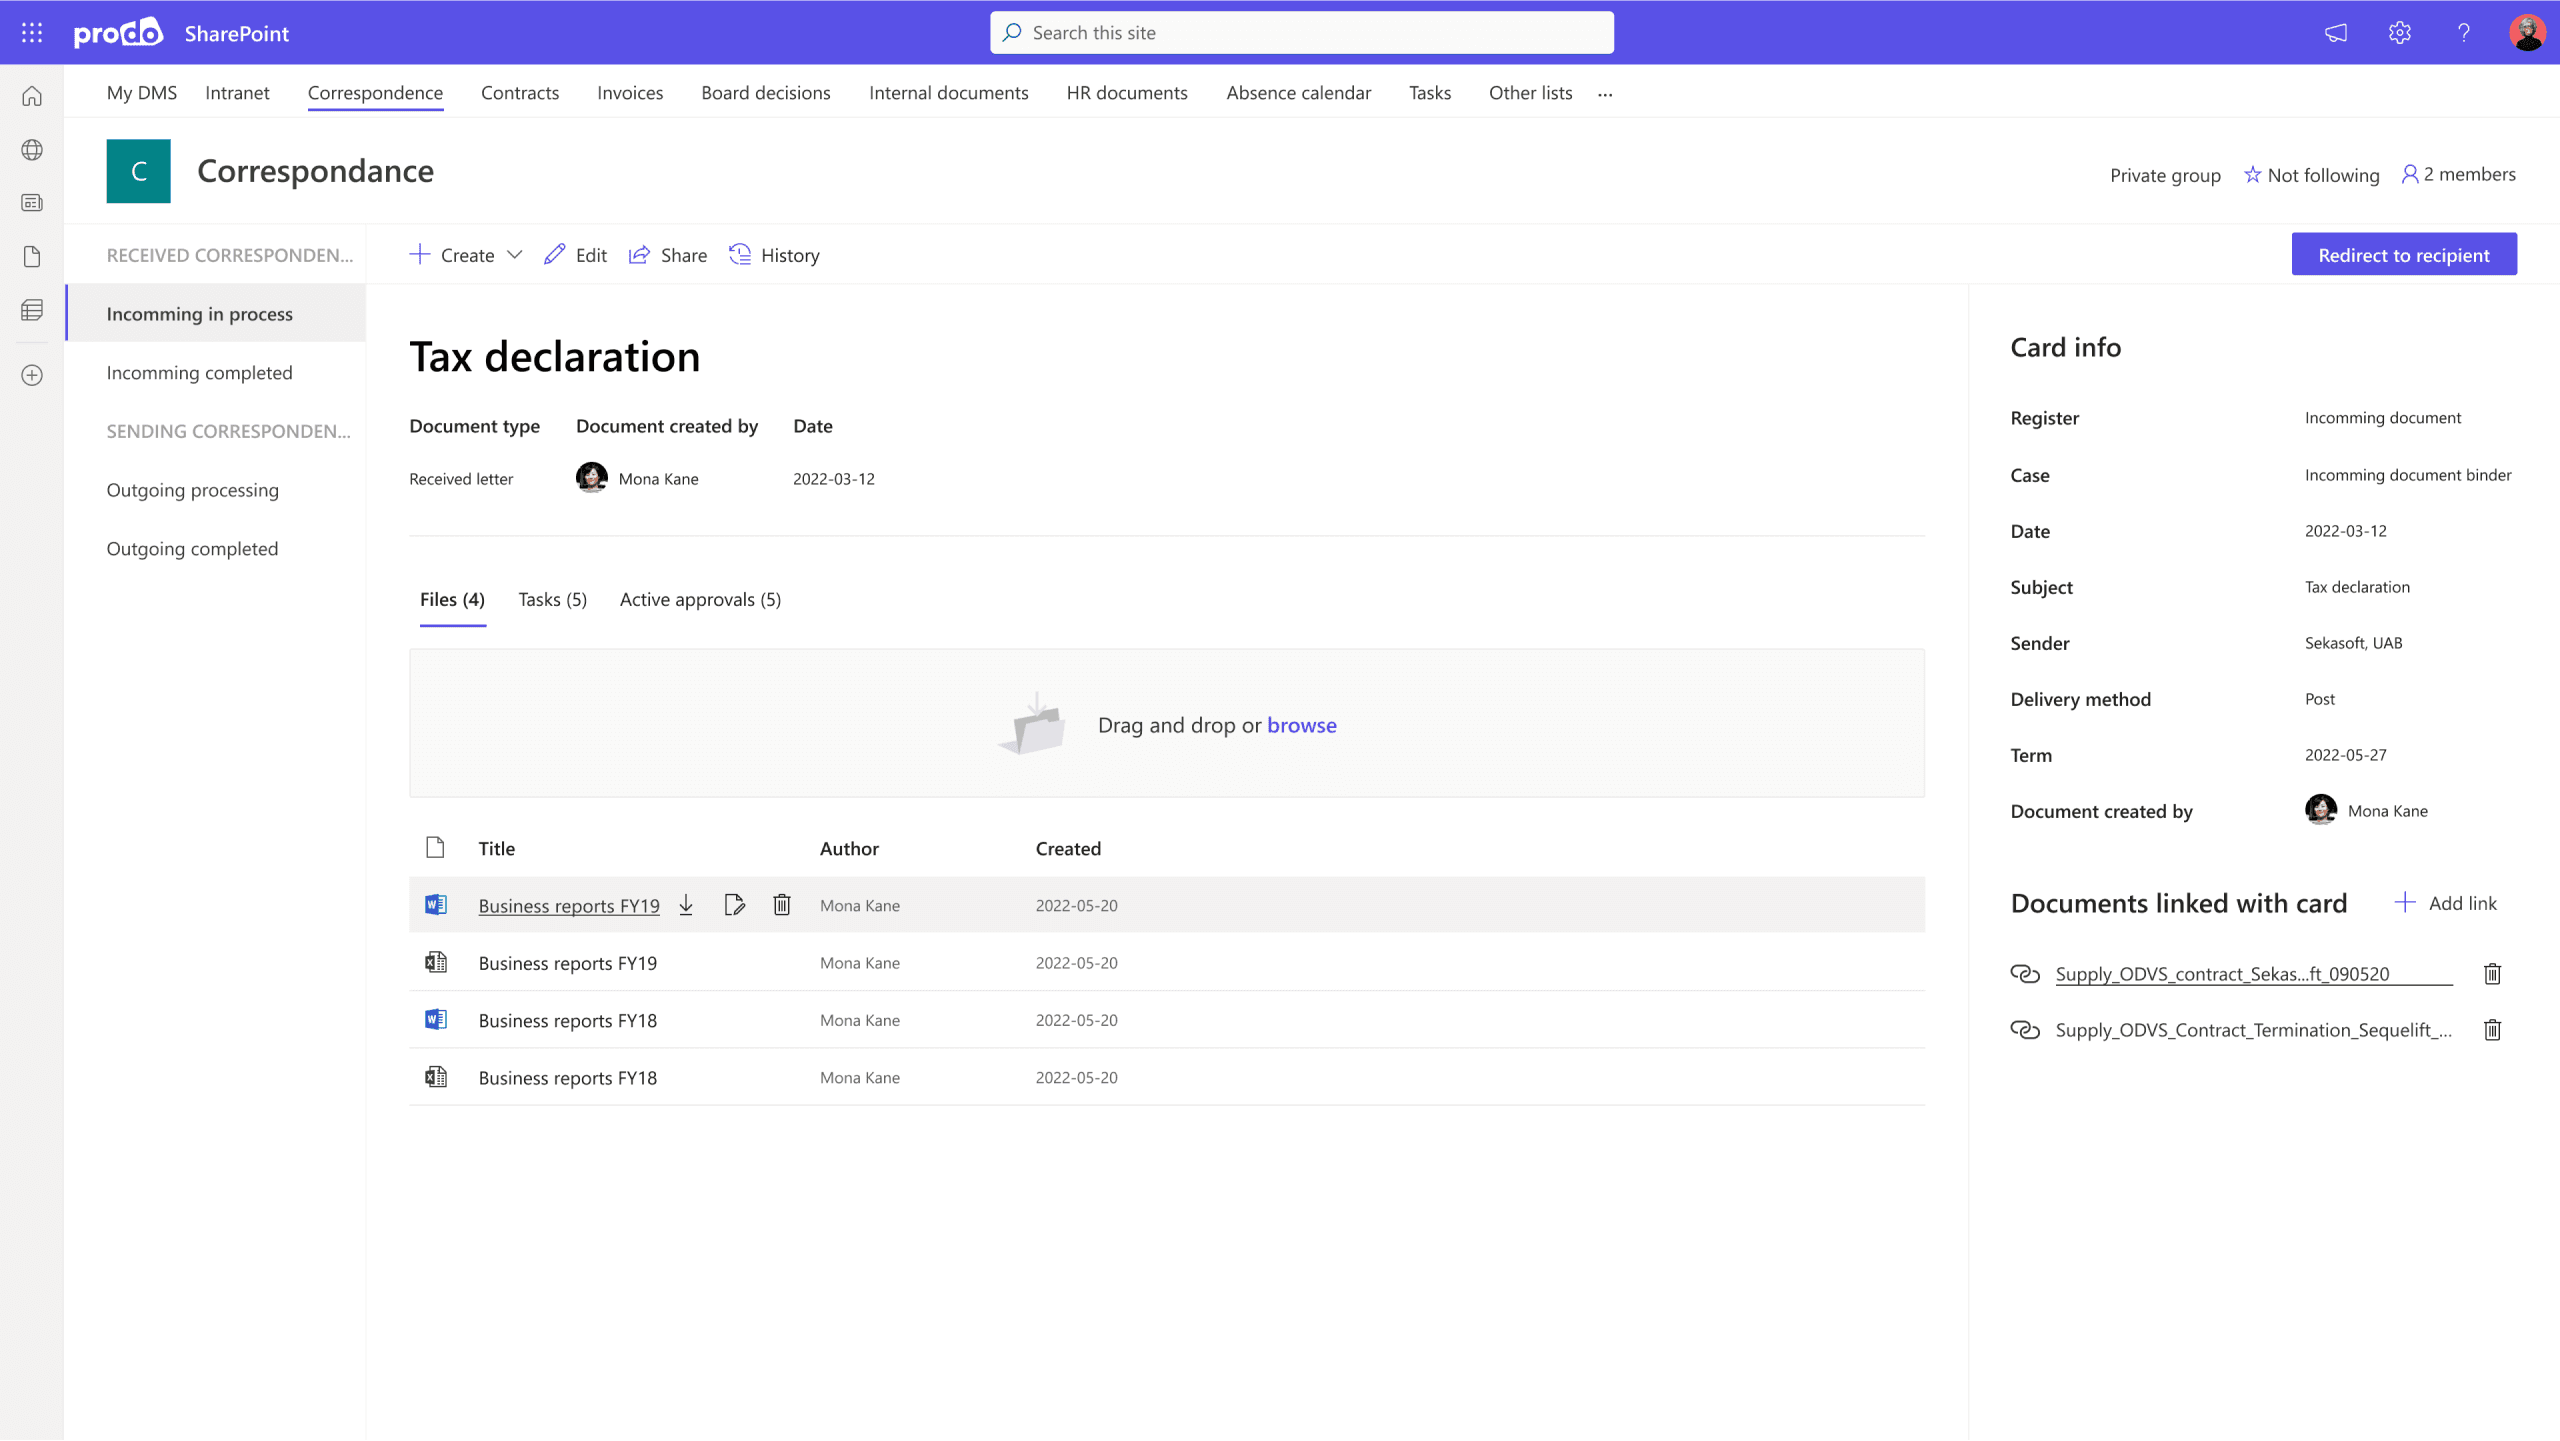This screenshot has height=1441, width=2560.
Task: Click the Search this site field
Action: pyautogui.click(x=1300, y=33)
